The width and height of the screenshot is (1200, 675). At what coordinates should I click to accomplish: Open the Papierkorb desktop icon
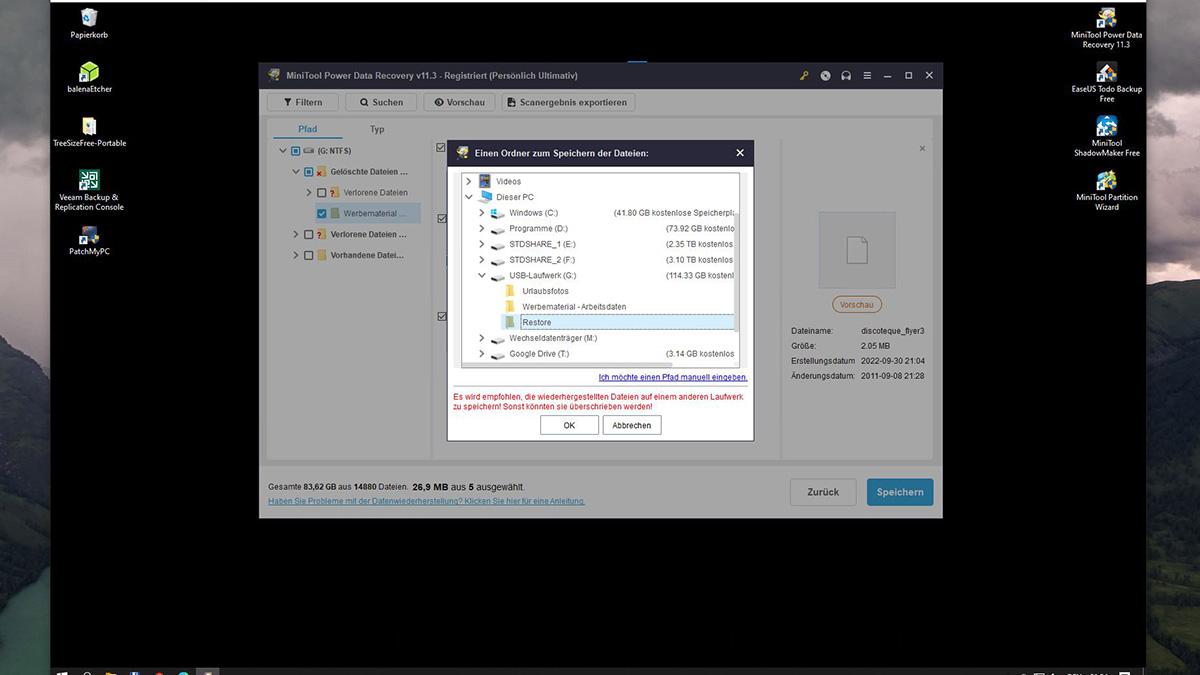point(89,22)
